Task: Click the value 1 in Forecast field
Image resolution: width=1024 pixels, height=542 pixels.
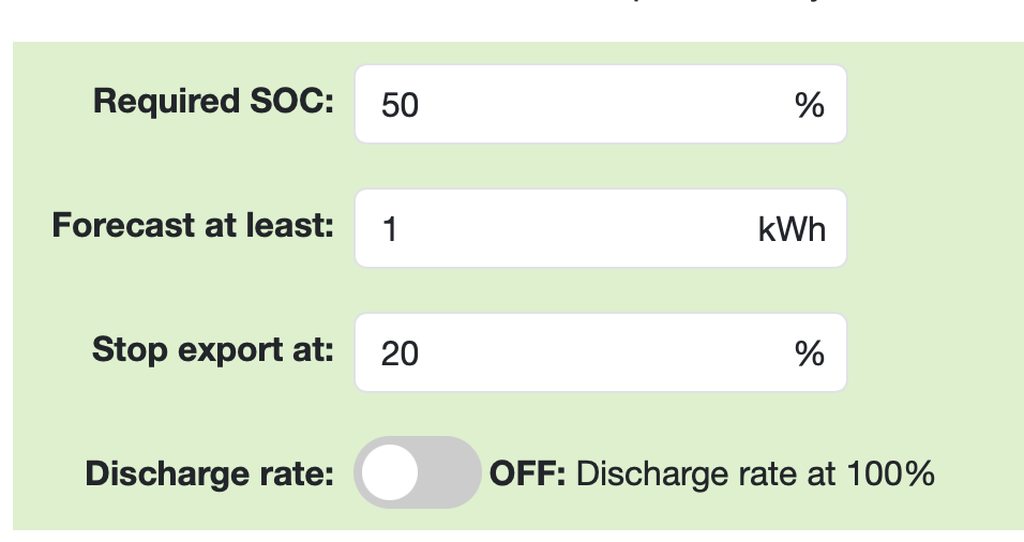Action: coord(390,230)
